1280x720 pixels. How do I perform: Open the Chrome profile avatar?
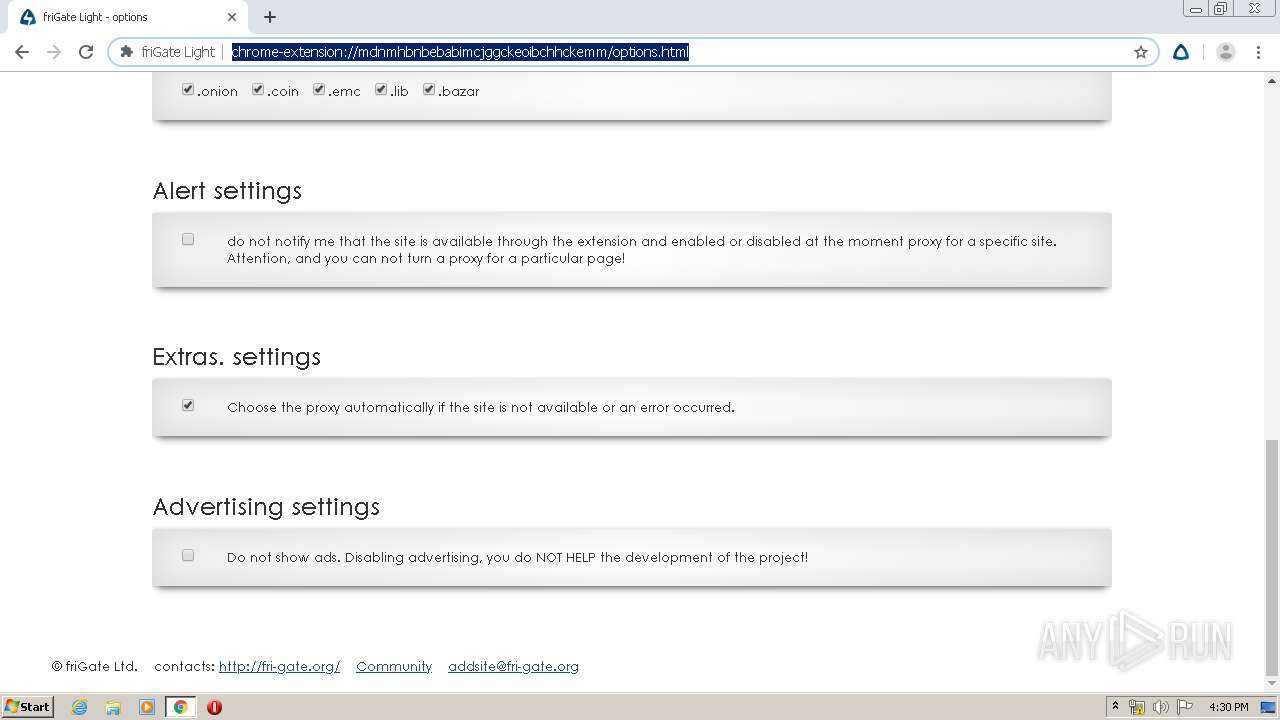click(1226, 52)
